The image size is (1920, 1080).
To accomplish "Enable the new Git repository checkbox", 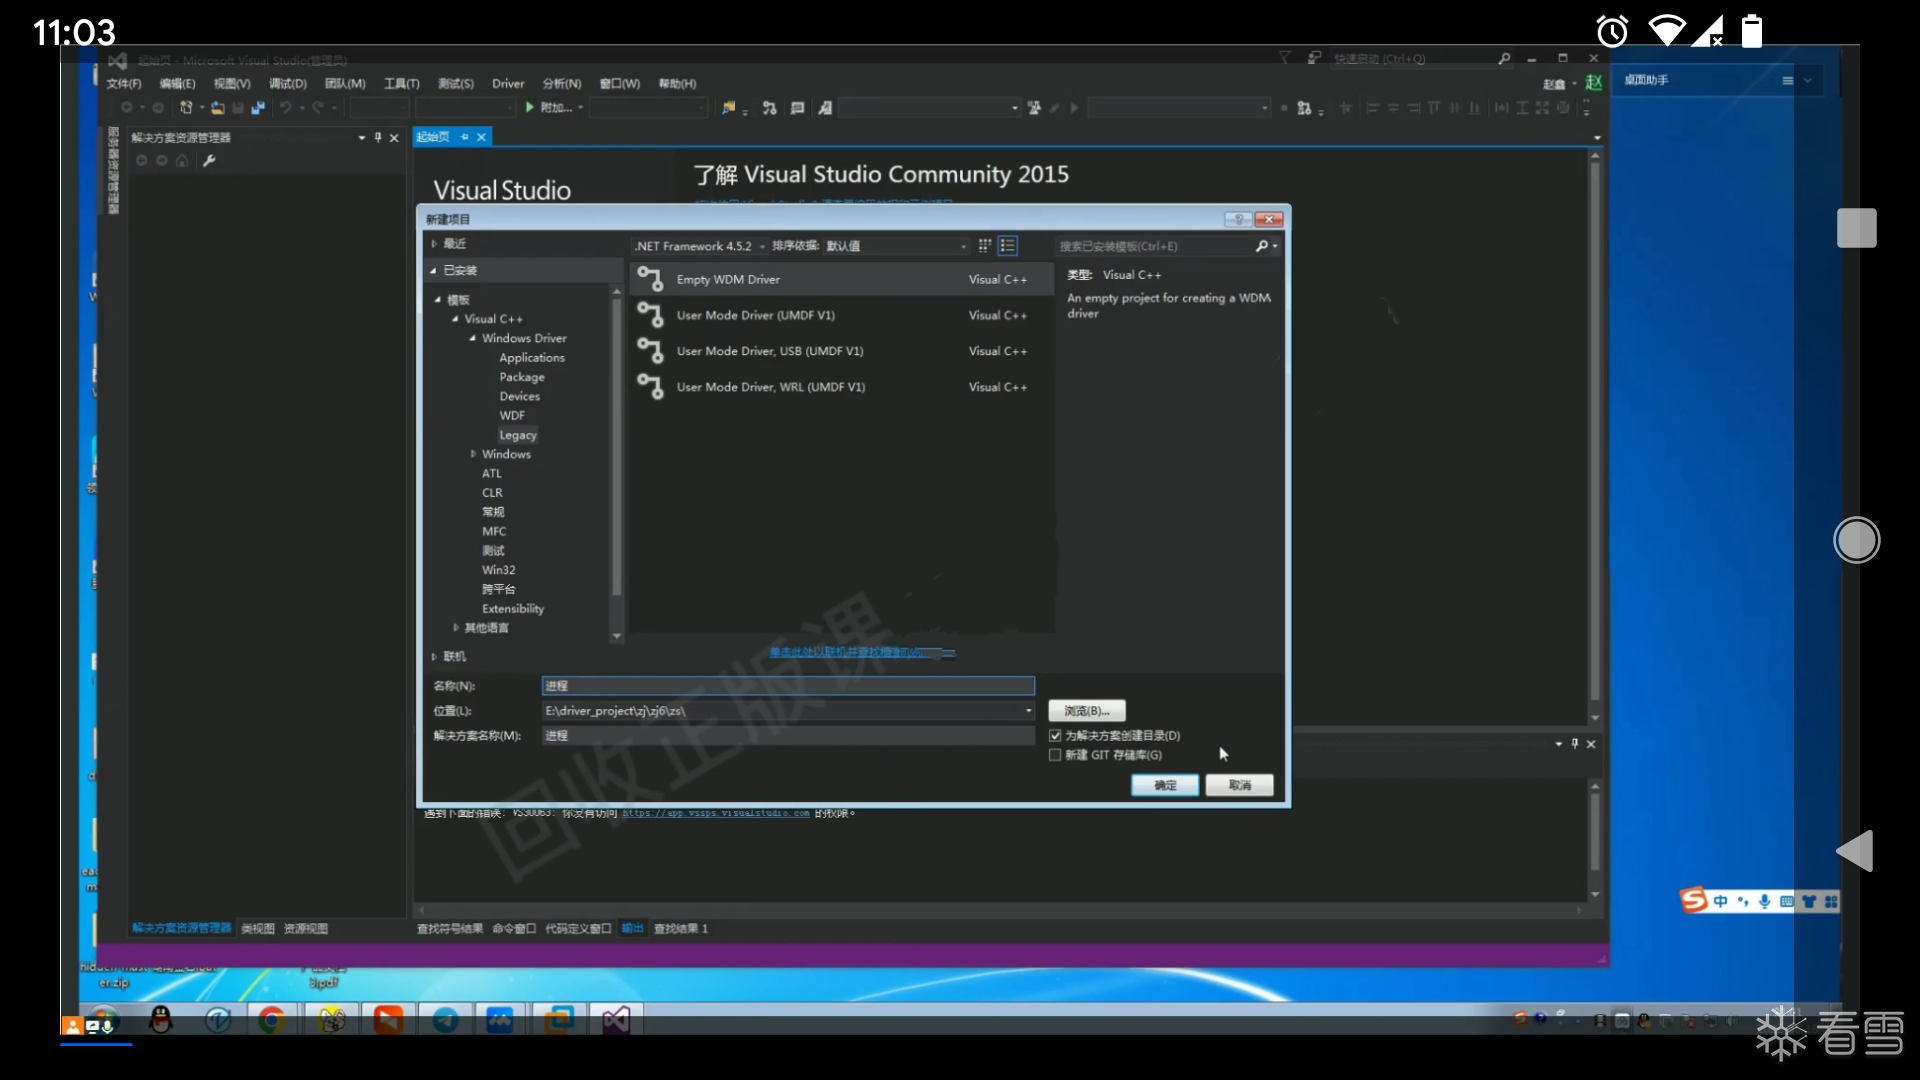I will (1055, 755).
